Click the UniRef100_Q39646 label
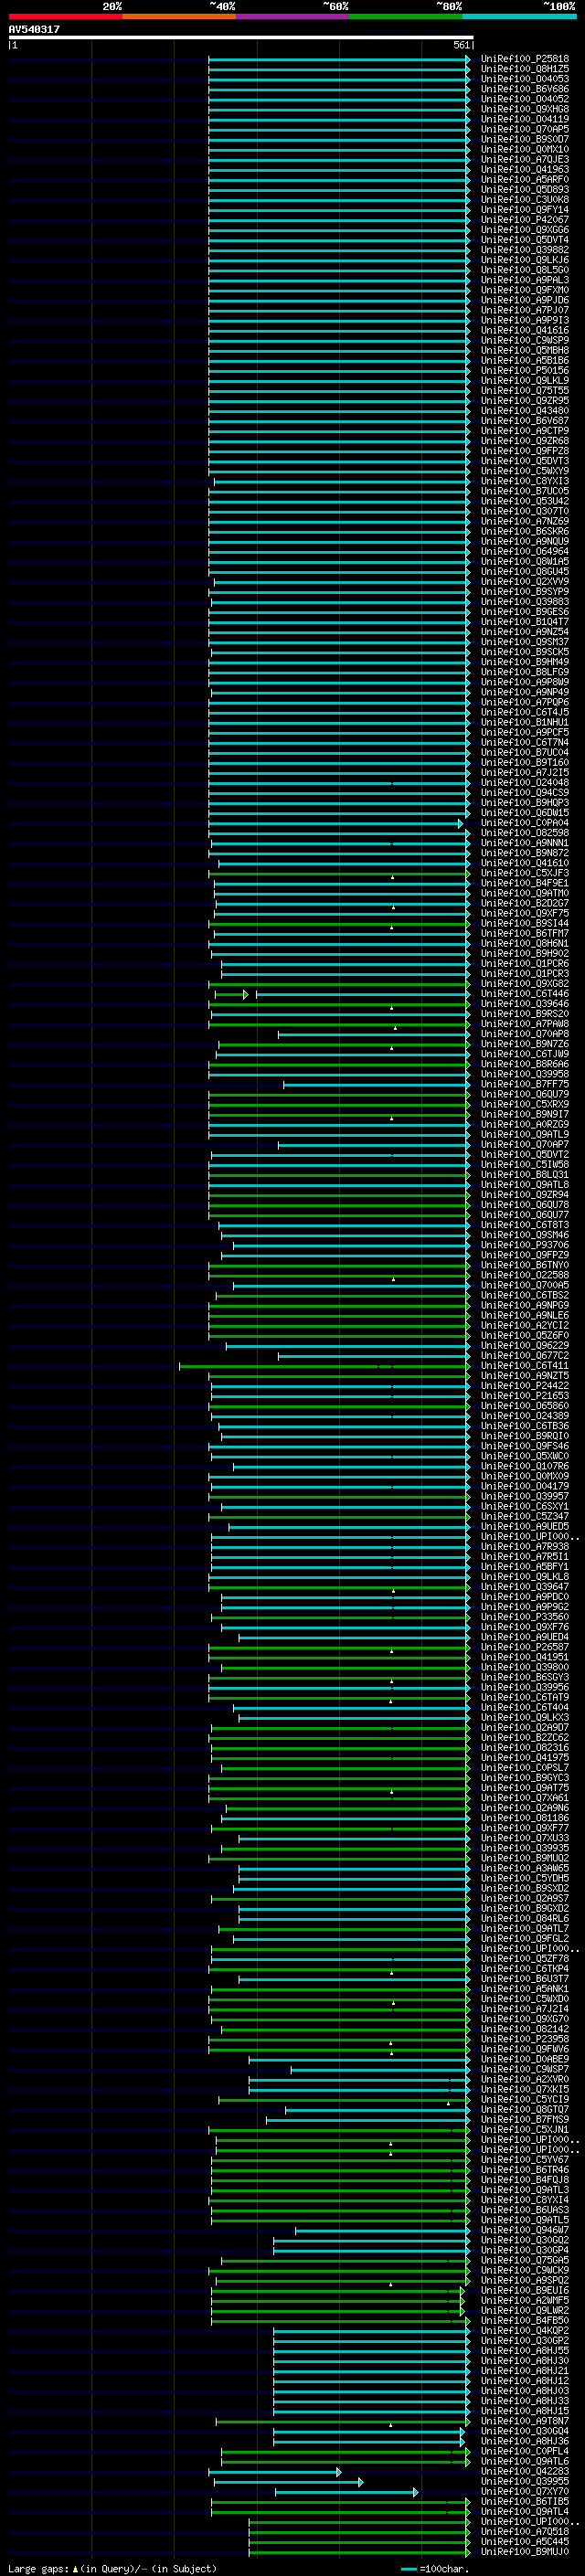 click(525, 1004)
